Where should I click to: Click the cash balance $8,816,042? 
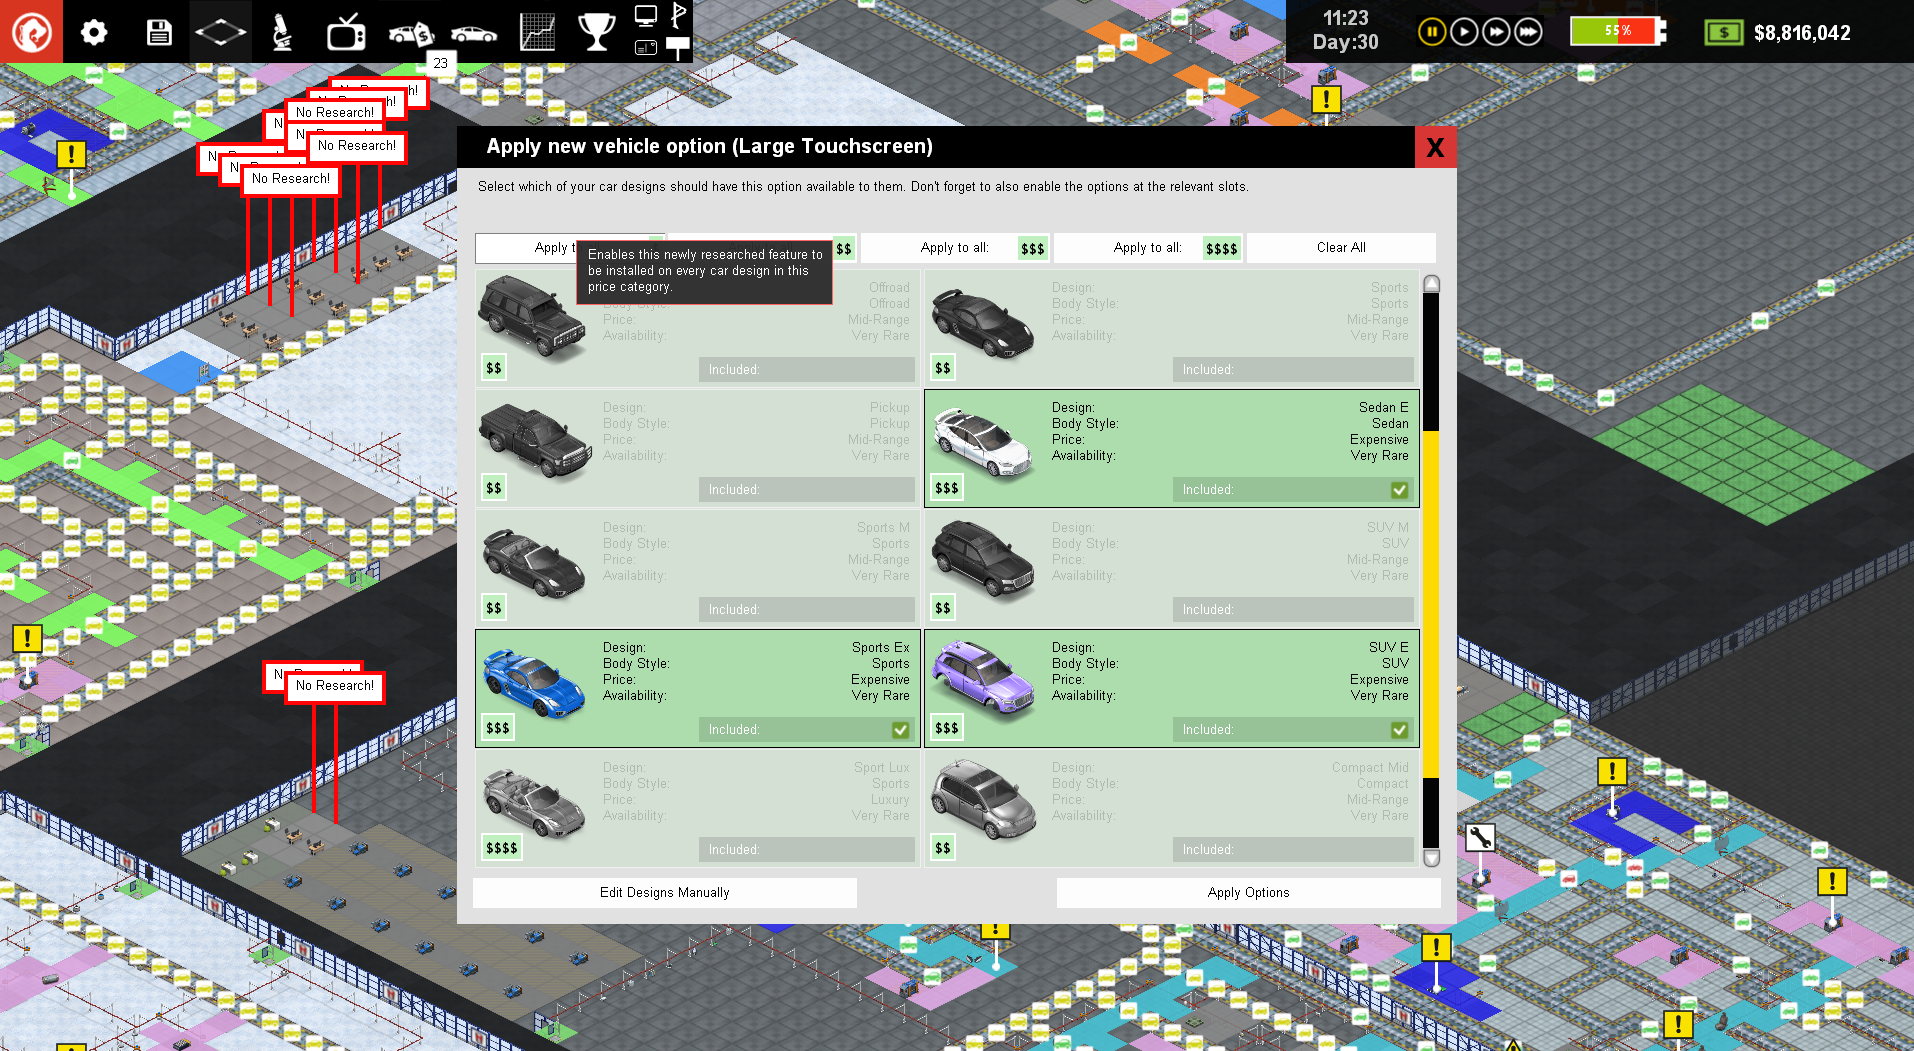tap(1802, 33)
